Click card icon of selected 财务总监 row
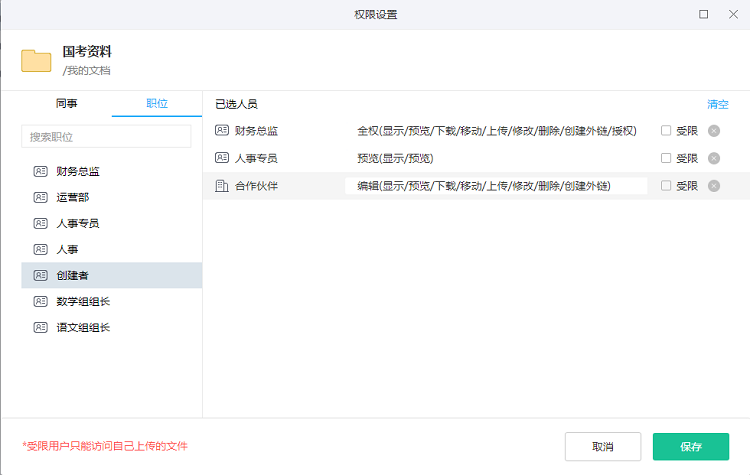750x475 pixels. coord(222,130)
